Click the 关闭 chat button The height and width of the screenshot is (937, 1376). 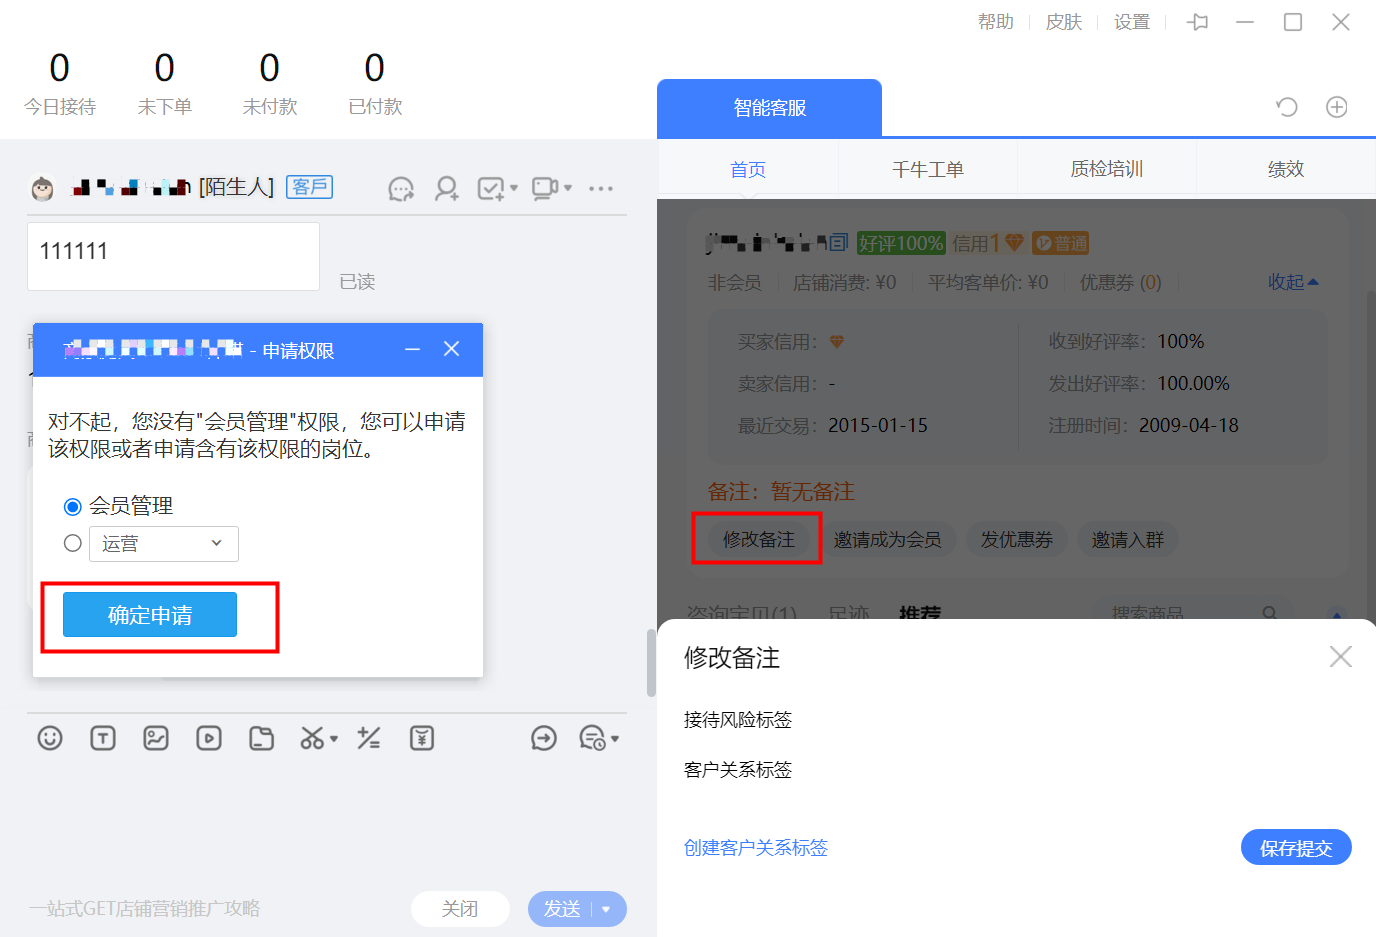tap(460, 909)
